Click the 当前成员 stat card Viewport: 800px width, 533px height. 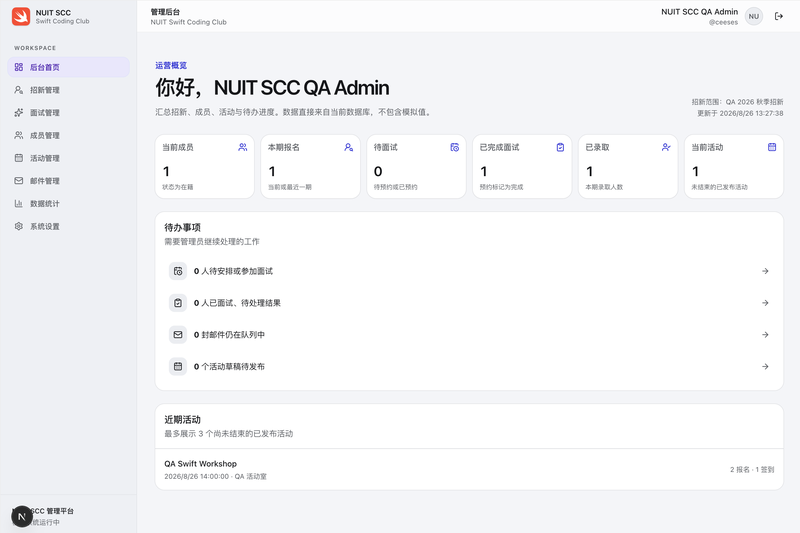click(x=205, y=166)
